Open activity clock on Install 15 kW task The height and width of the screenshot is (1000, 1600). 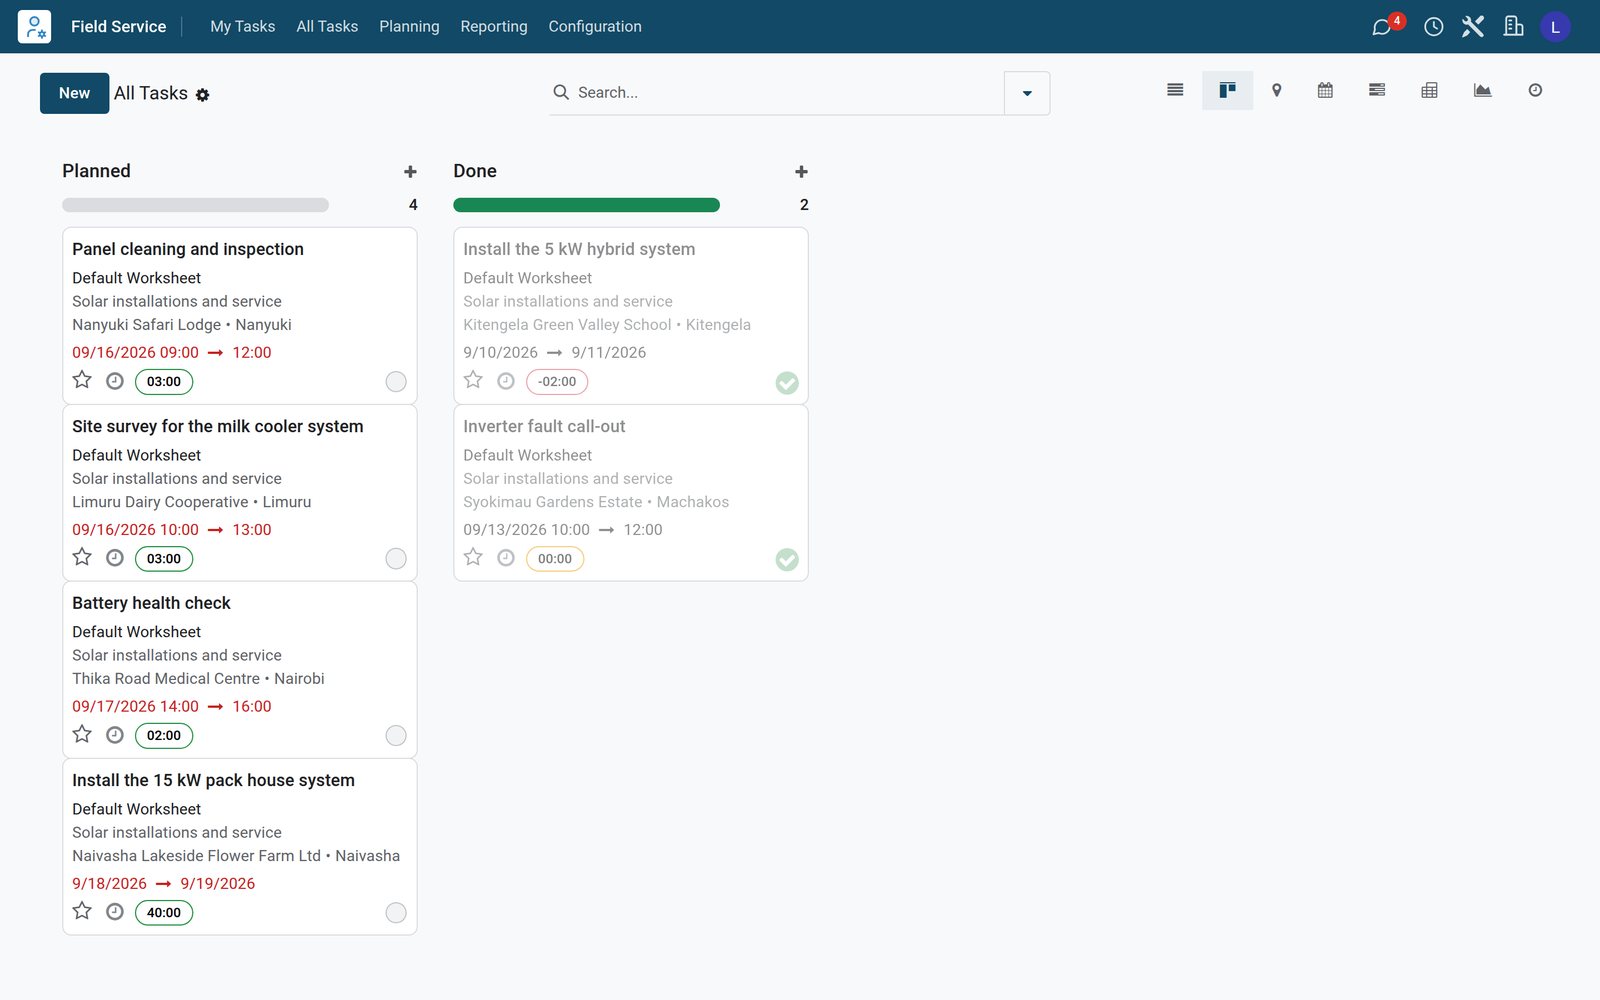[115, 912]
